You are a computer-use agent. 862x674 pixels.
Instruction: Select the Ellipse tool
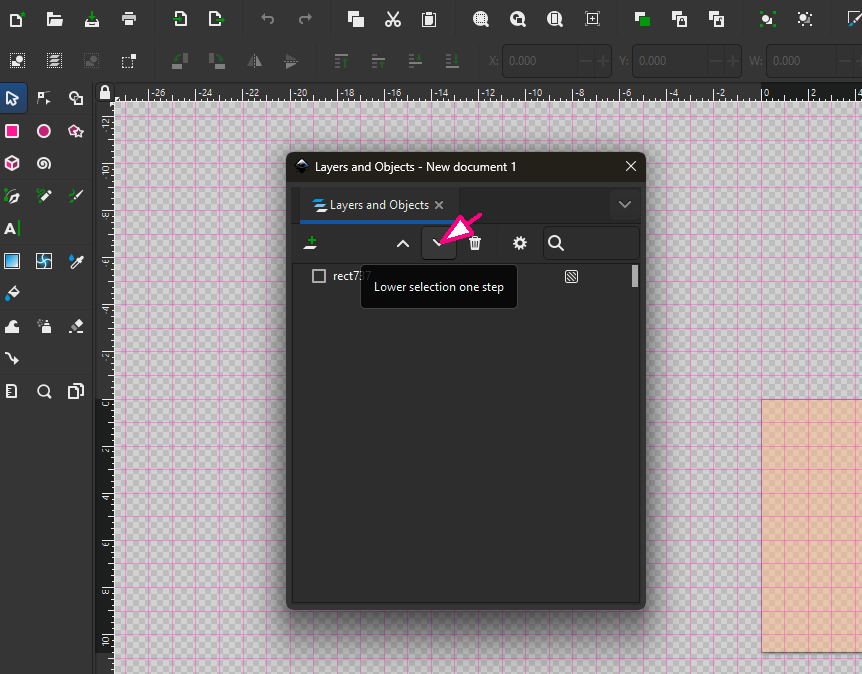point(44,131)
